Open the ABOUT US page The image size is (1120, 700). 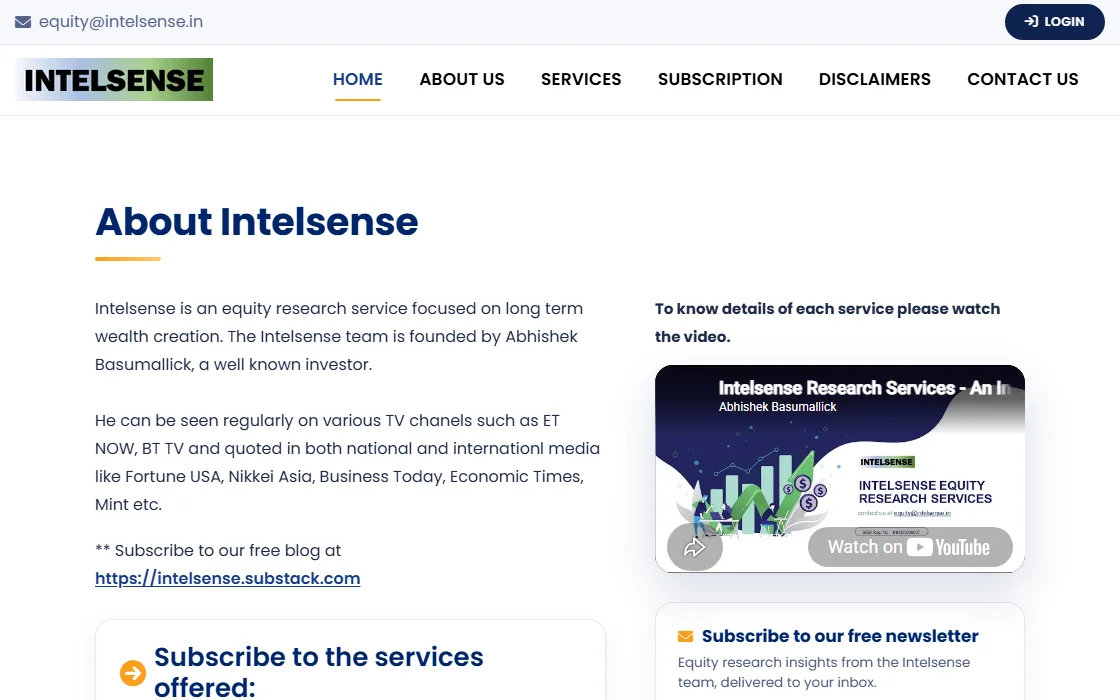462,79
